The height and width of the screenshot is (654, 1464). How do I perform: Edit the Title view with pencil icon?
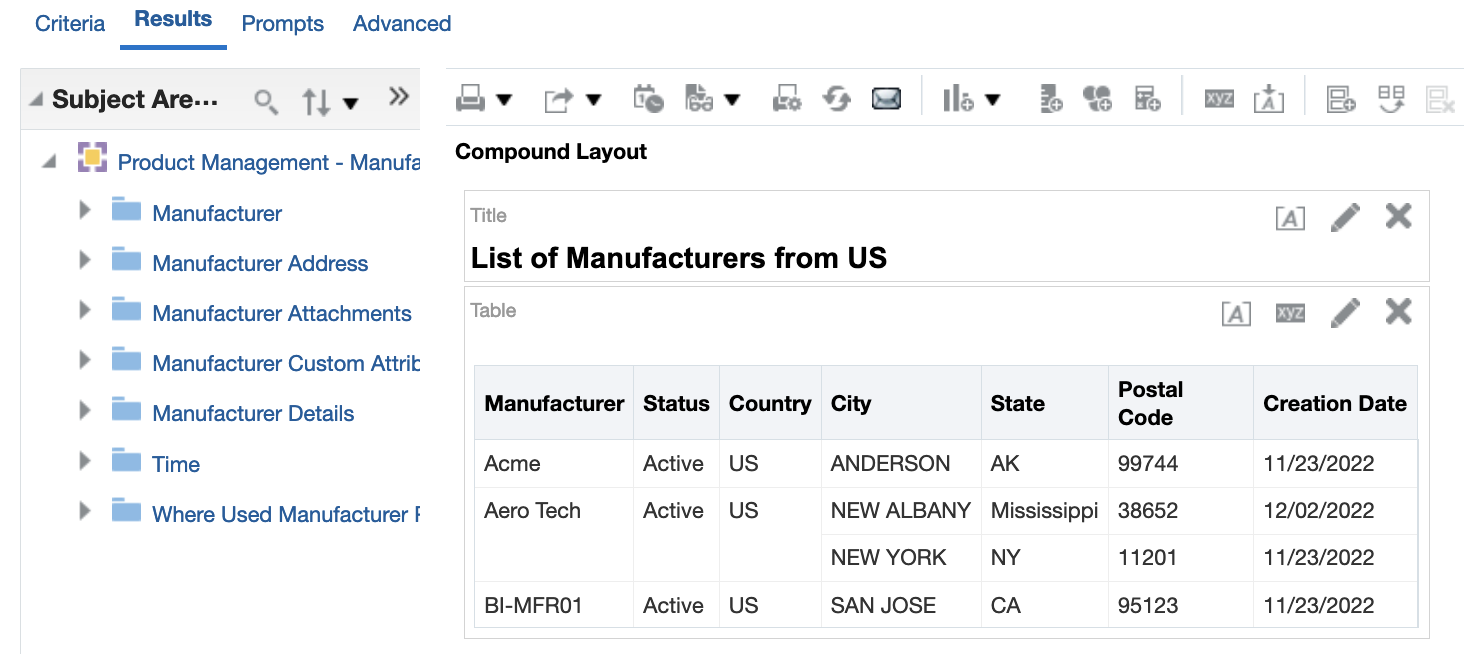[1345, 216]
